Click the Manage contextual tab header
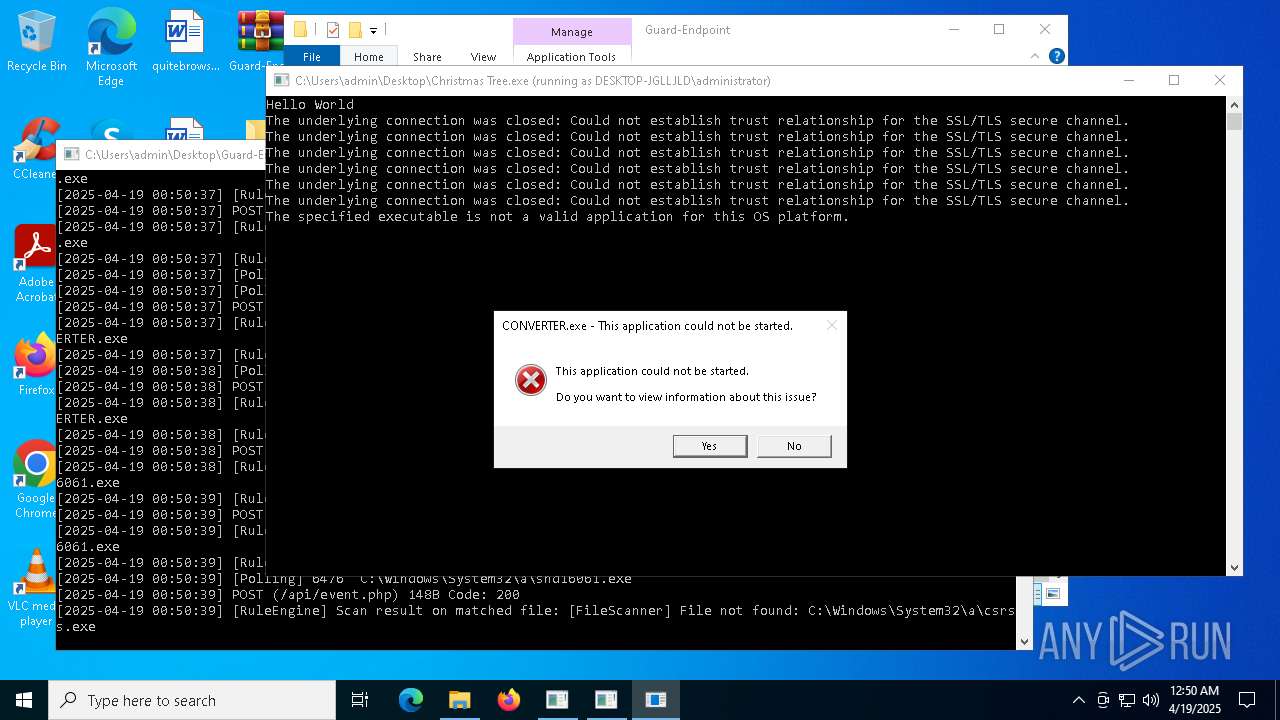Image resolution: width=1280 pixels, height=720 pixels. tap(572, 32)
